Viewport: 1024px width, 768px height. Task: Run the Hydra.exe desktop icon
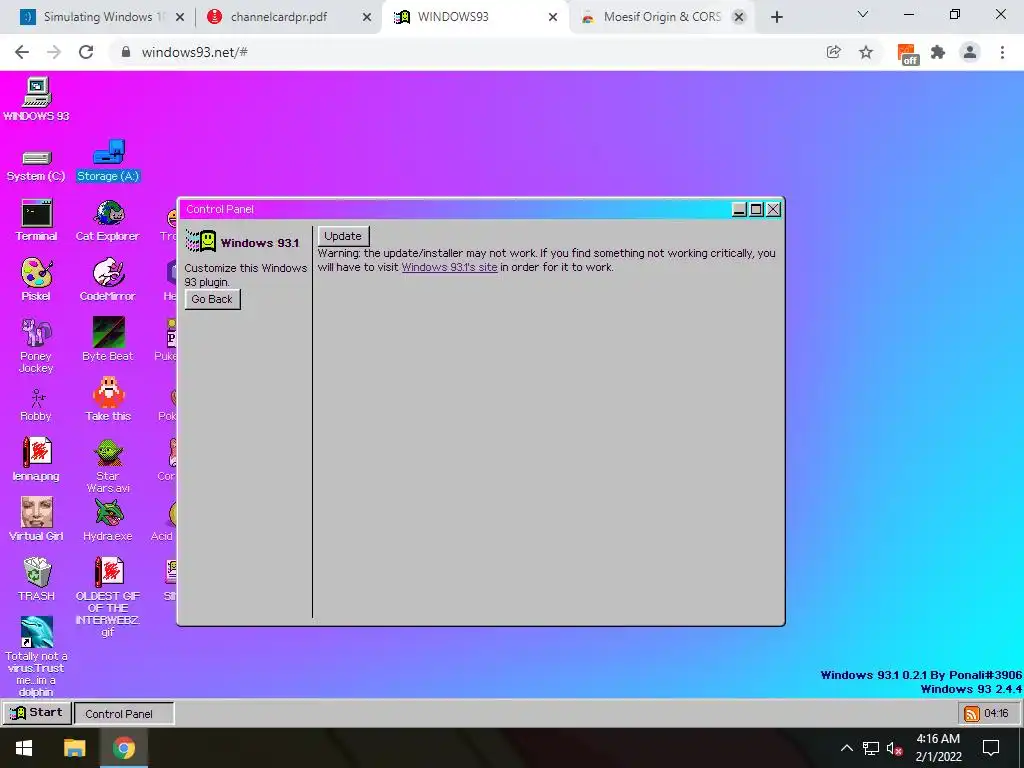point(108,519)
